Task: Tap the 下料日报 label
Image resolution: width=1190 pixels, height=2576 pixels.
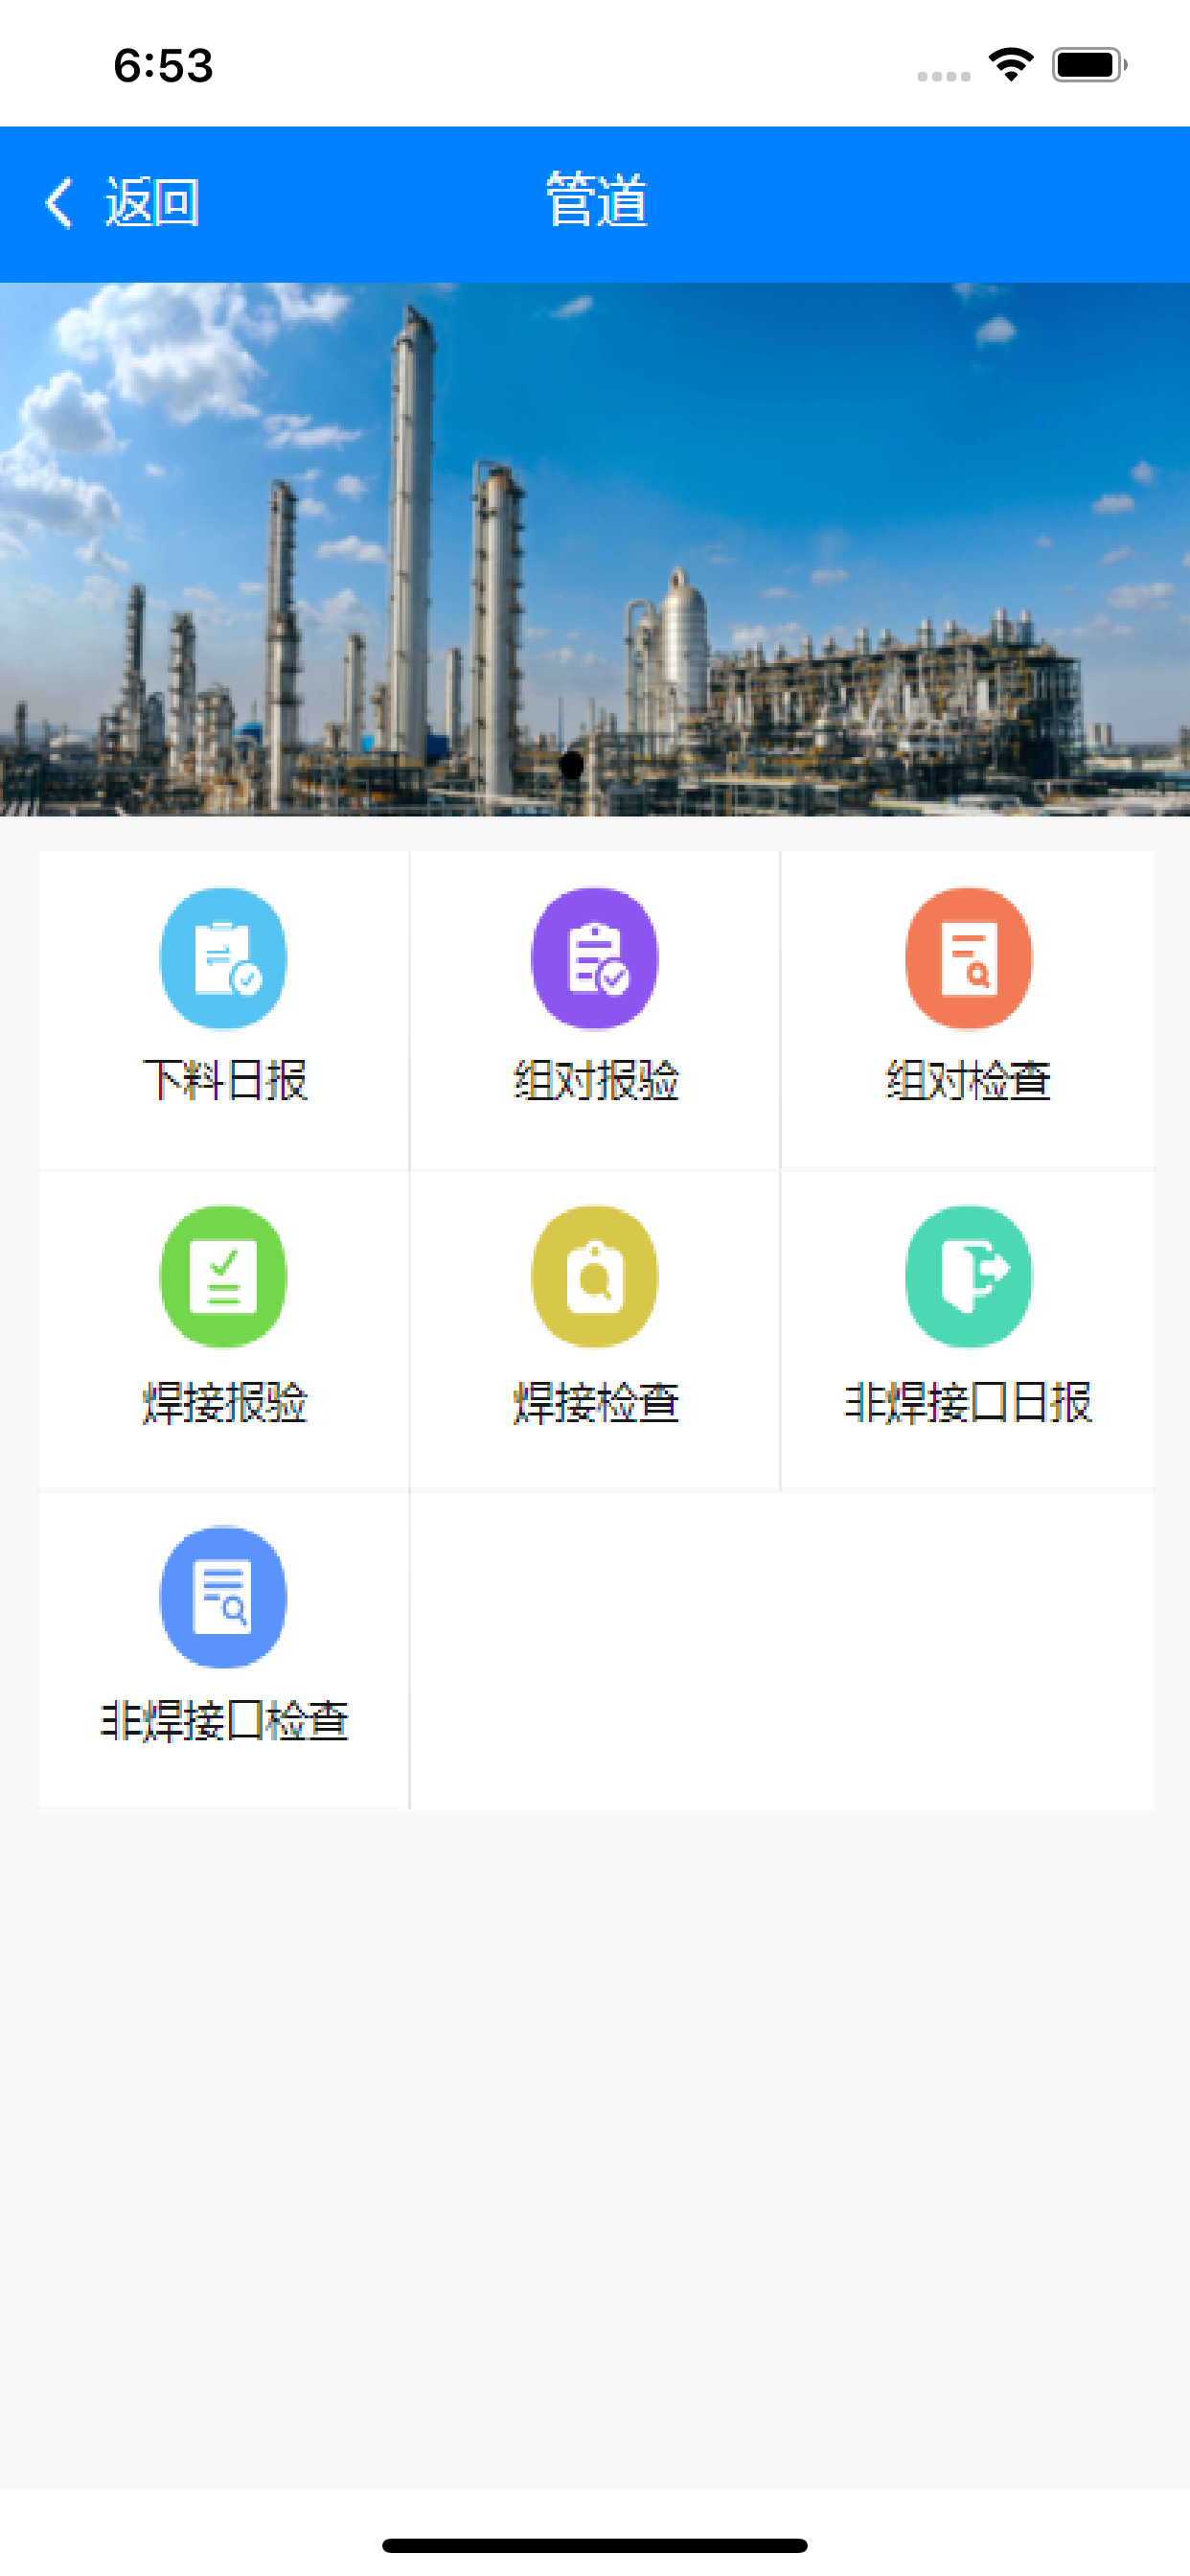Action: (x=224, y=1081)
